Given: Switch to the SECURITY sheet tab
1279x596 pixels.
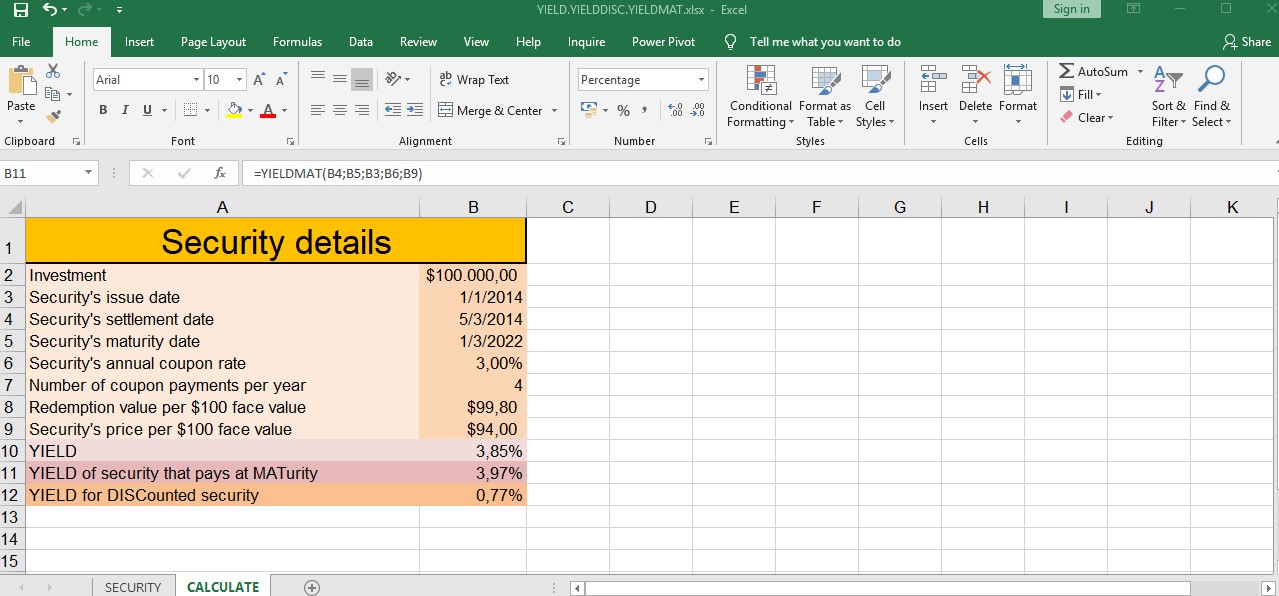Looking at the screenshot, I should [133, 587].
